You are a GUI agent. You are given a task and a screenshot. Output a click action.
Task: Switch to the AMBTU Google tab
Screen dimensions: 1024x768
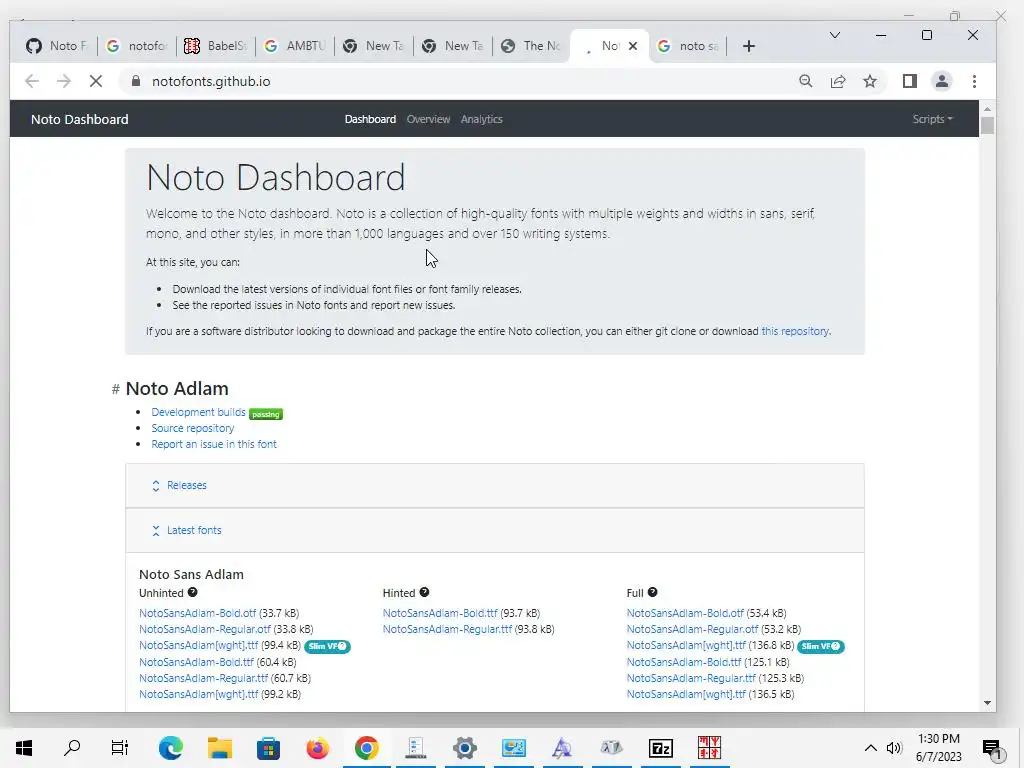295,46
